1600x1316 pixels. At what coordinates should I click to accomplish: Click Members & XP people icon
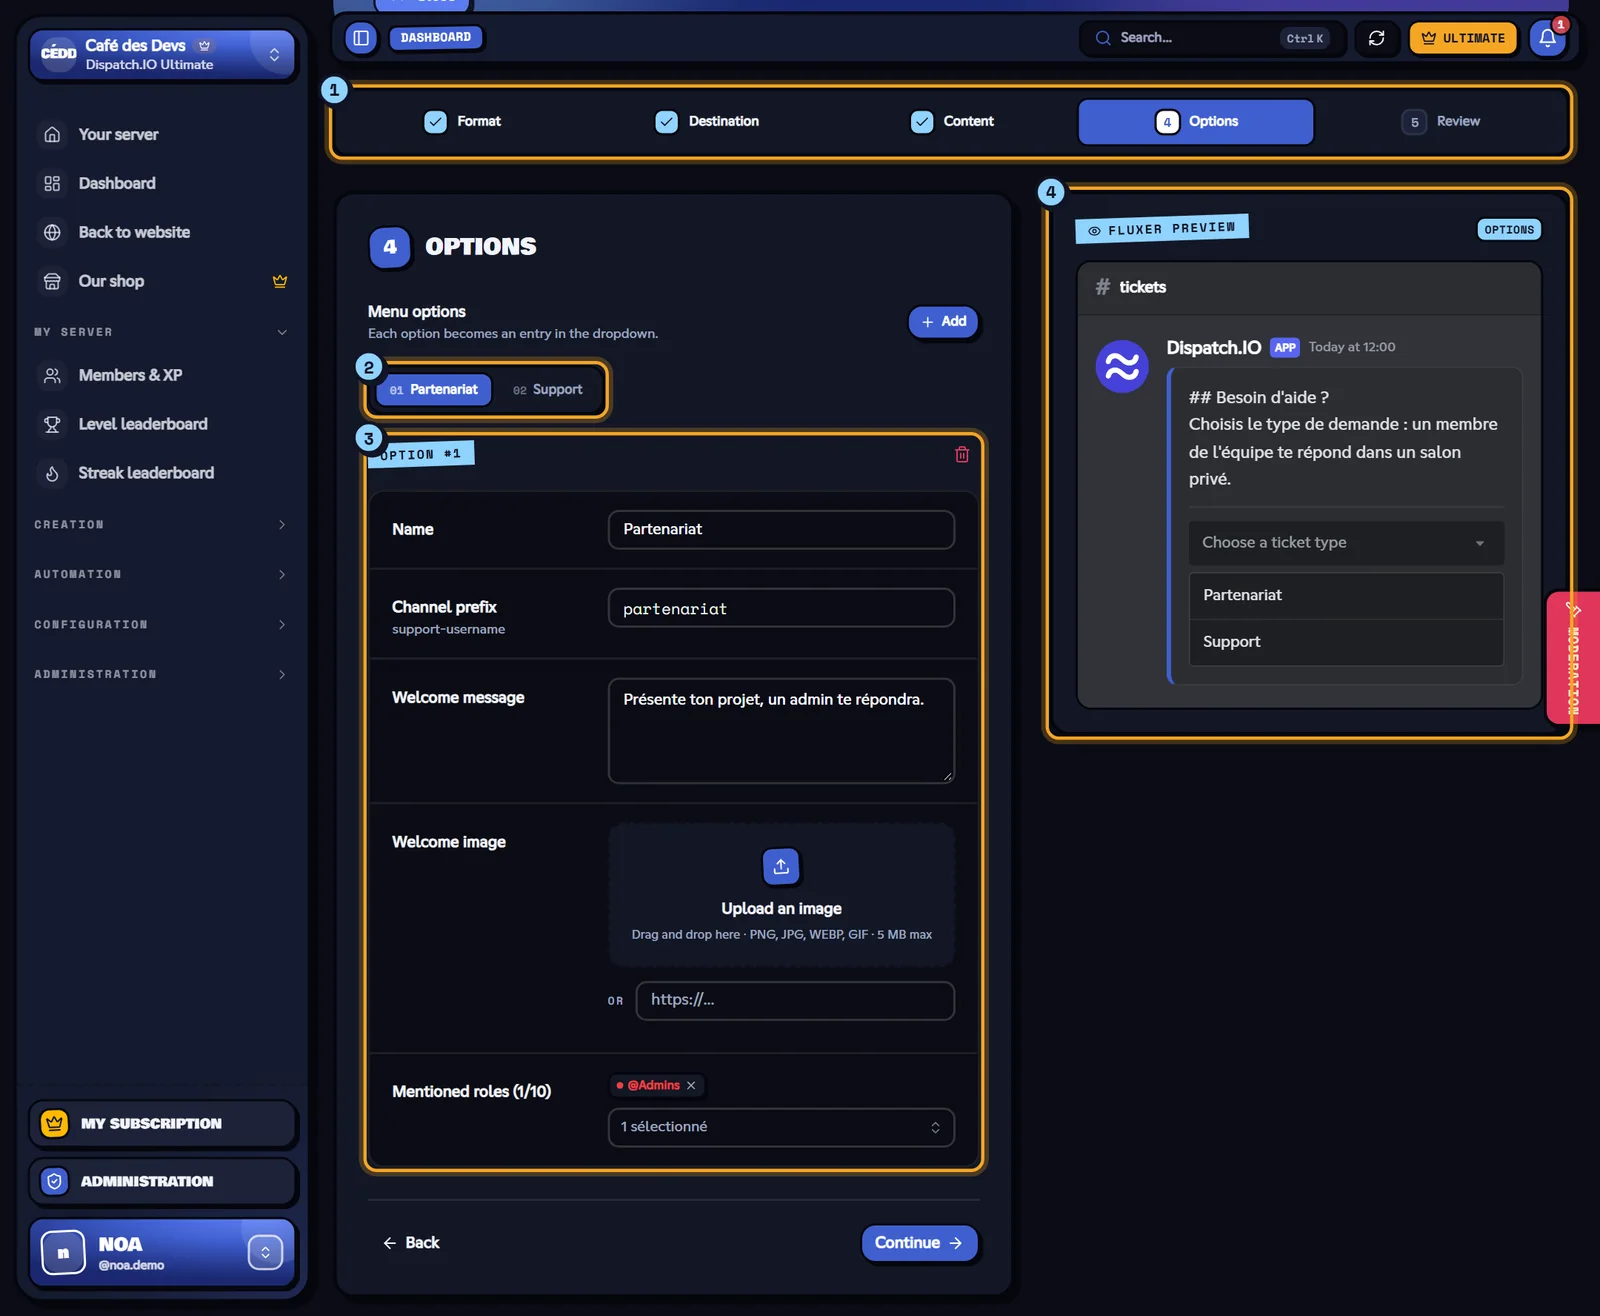pyautogui.click(x=52, y=375)
